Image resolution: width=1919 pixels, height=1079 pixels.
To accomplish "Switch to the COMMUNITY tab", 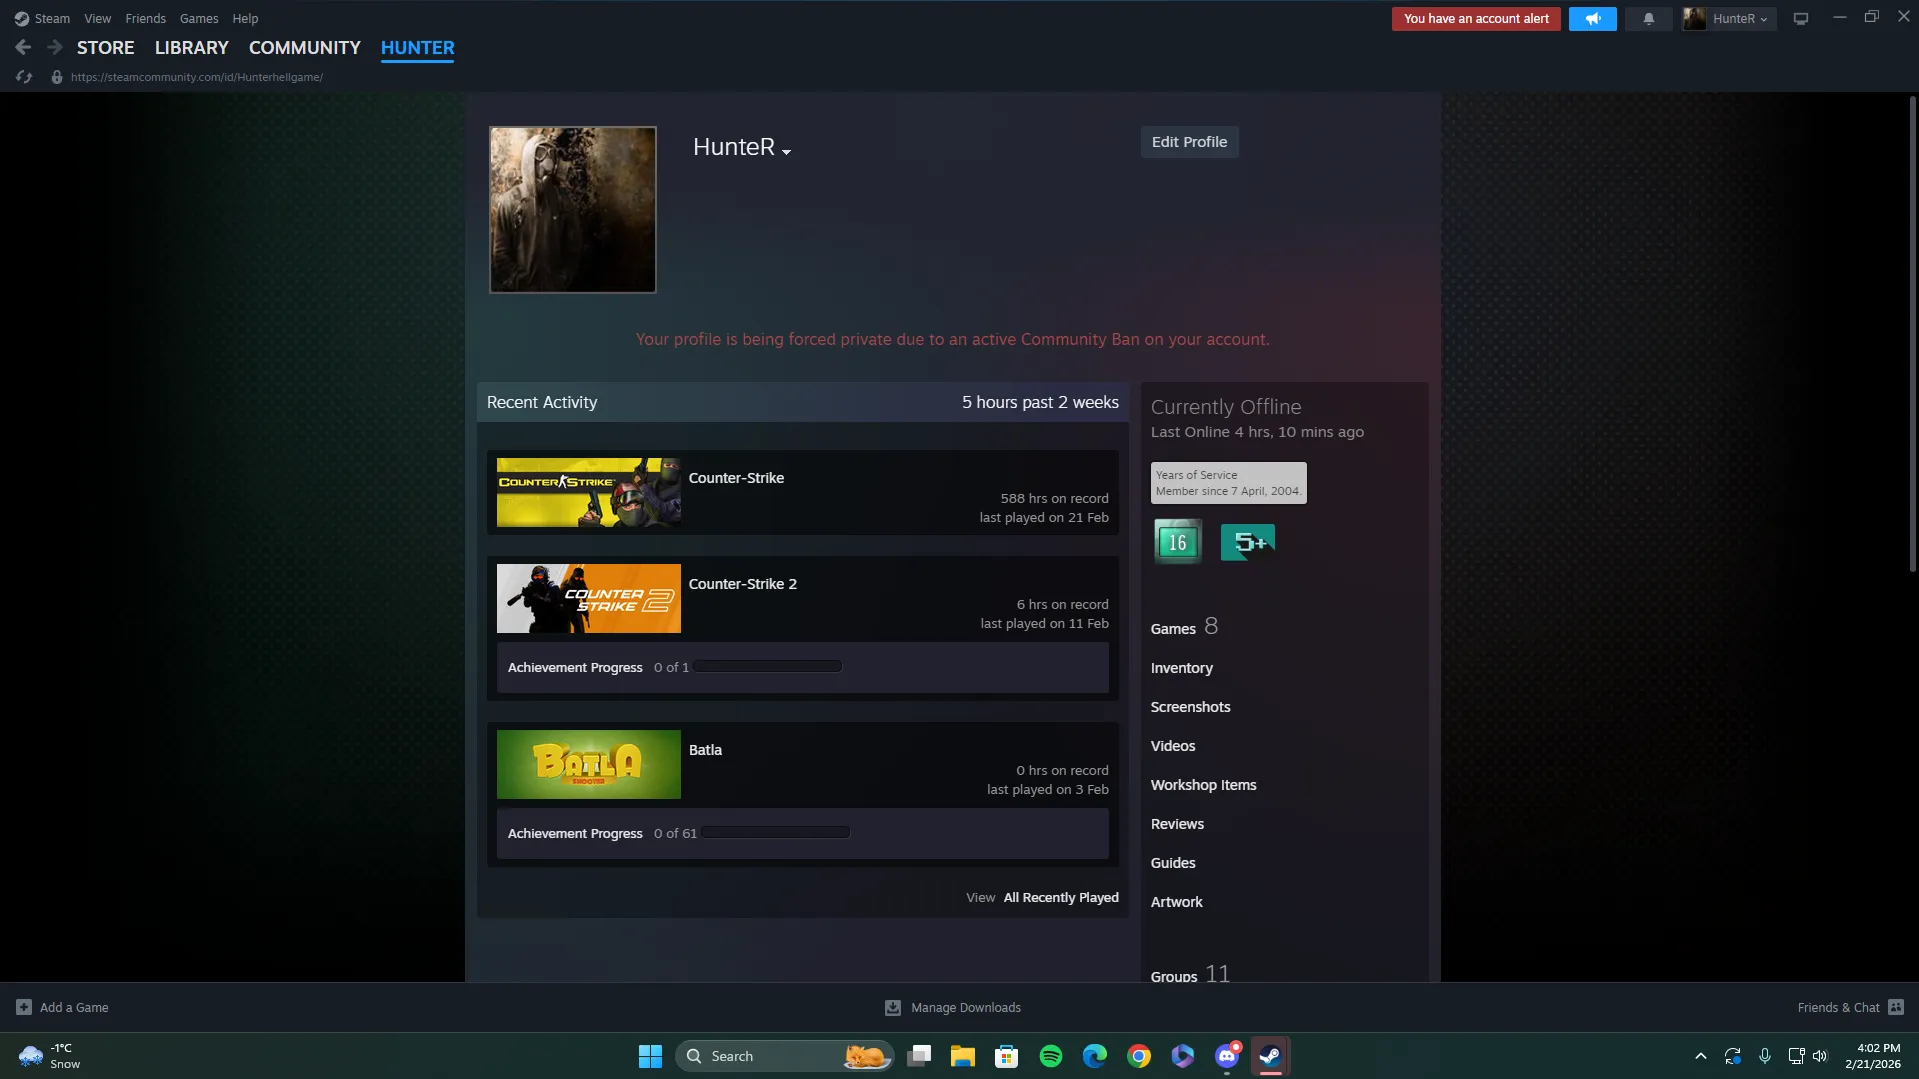I will pos(304,47).
